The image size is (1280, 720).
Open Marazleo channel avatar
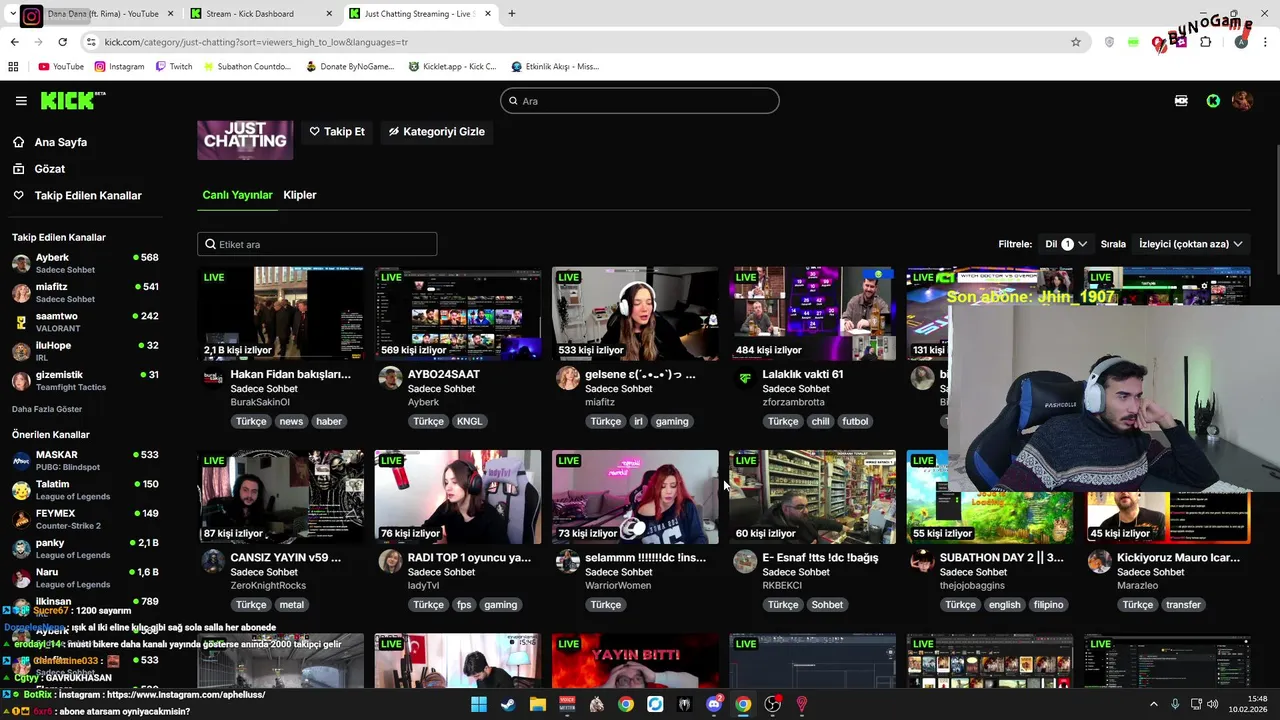point(1099,561)
